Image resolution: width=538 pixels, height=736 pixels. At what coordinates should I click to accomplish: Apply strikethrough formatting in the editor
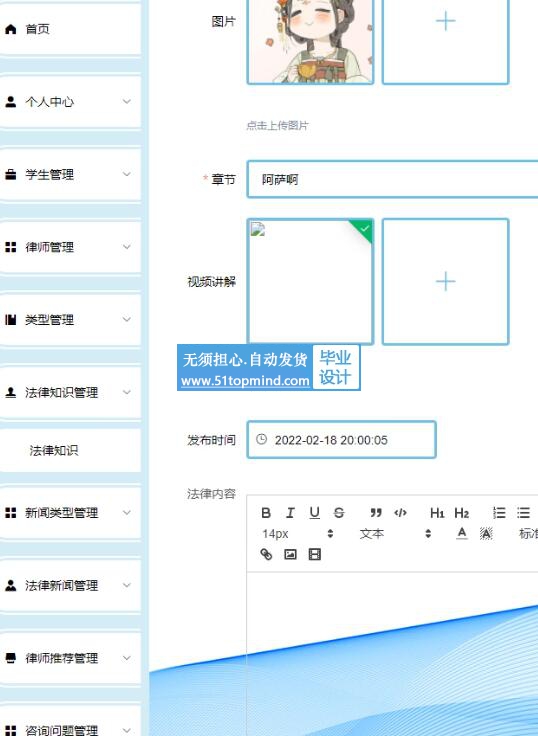338,513
